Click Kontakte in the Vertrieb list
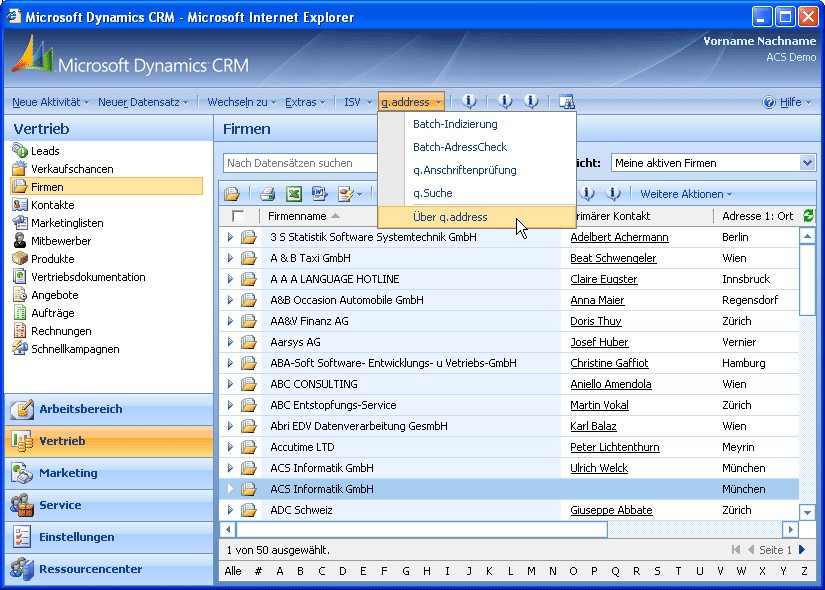825x590 pixels. (53, 205)
